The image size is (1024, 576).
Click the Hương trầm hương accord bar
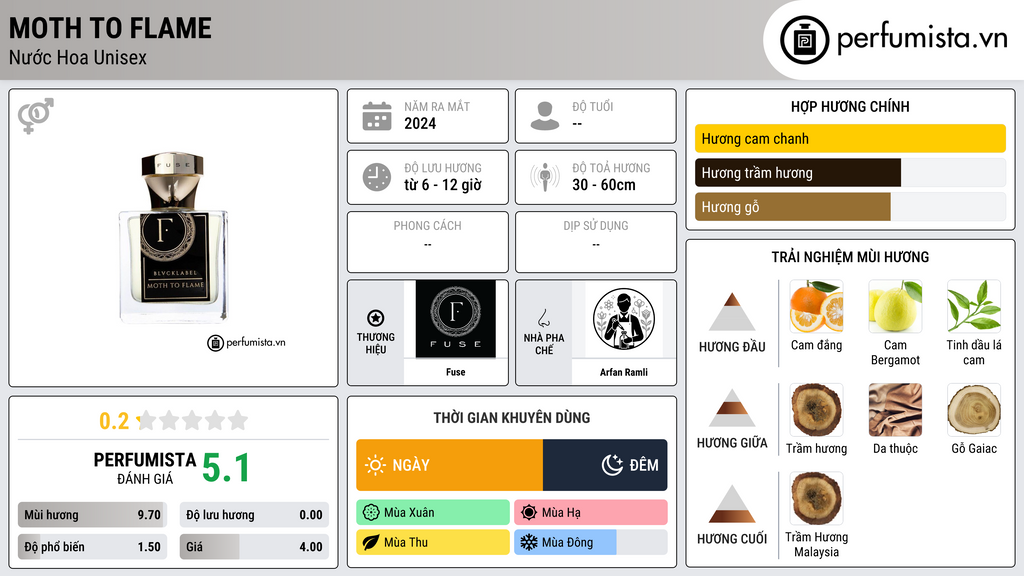850,172
